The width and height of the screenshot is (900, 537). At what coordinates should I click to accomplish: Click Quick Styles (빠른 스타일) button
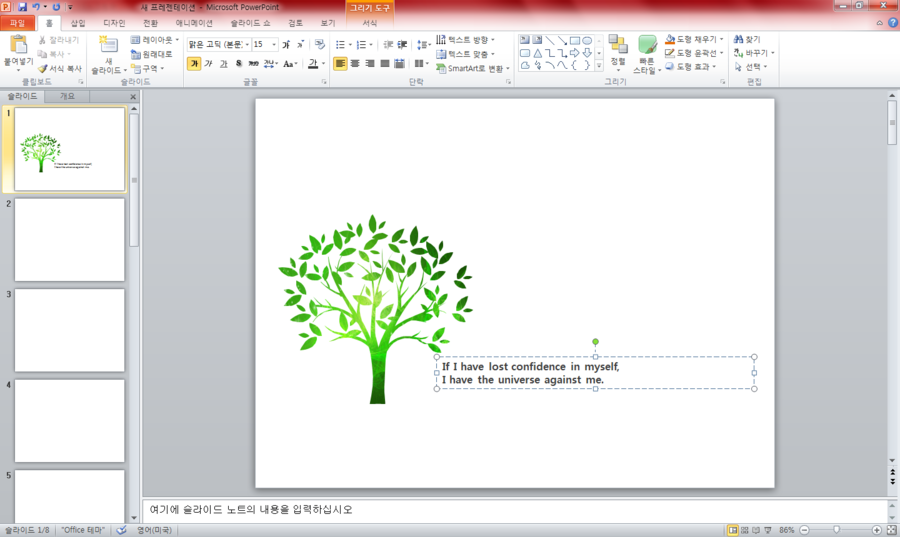[647, 55]
